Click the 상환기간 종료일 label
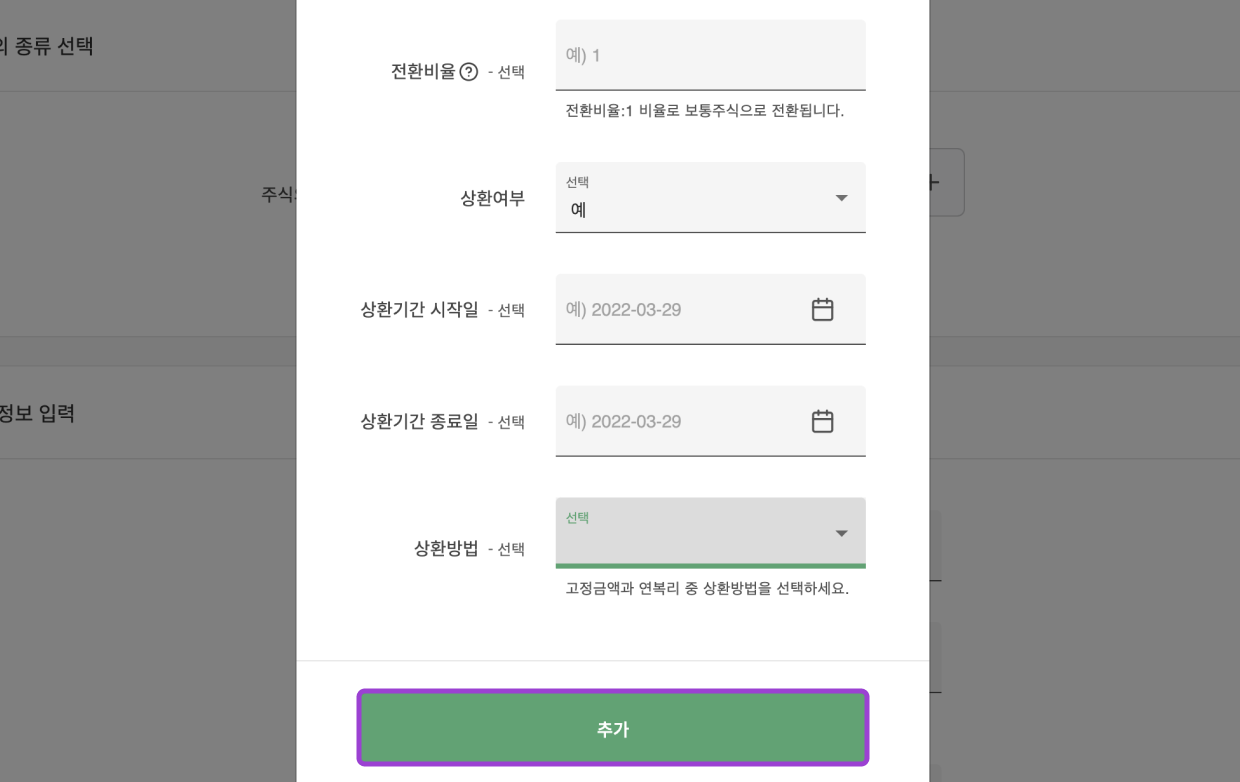Viewport: 1240px width, 782px height. click(419, 422)
